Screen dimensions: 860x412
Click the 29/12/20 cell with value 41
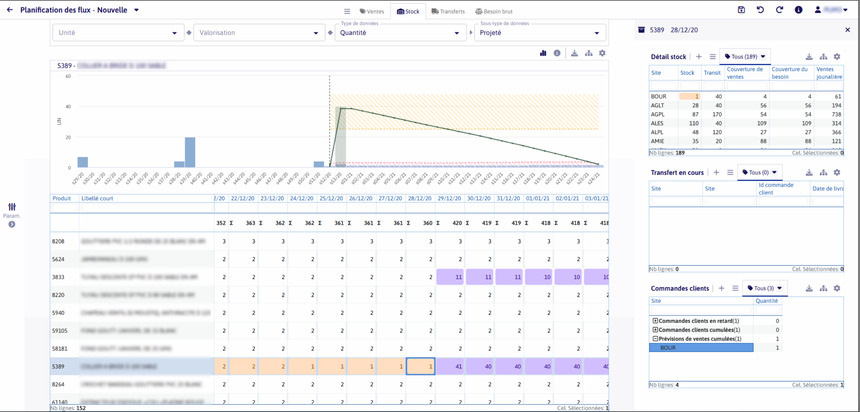(450, 366)
